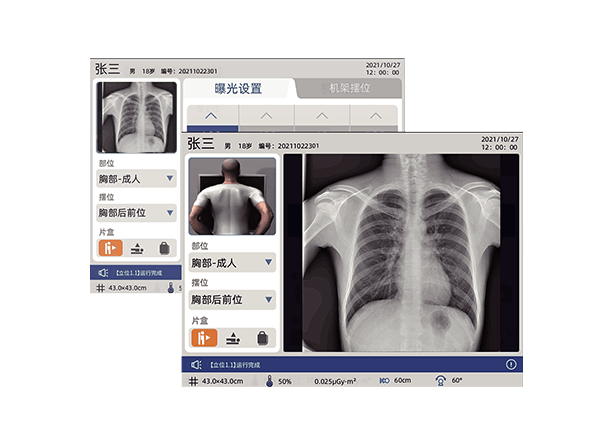Toggle wall-stand cassette in back window
600x444 pixels.
tap(109, 248)
